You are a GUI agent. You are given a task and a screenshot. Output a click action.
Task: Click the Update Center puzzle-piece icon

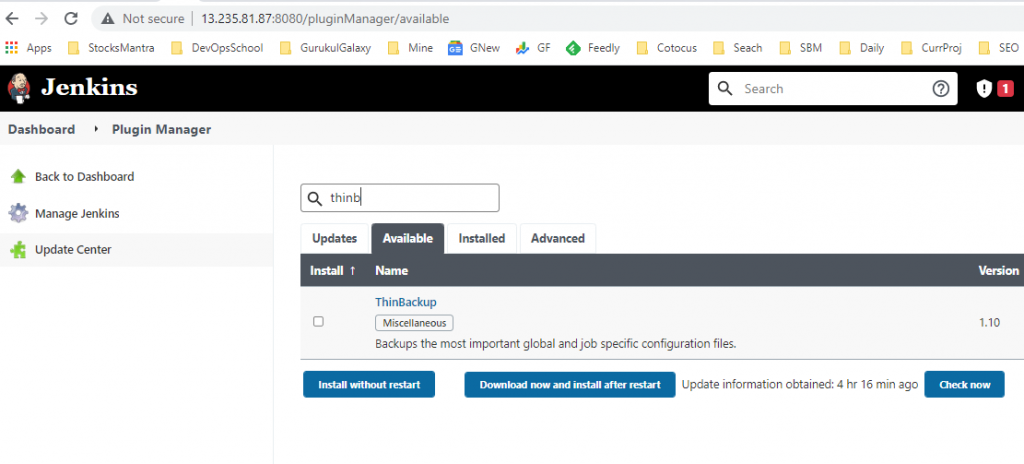(x=18, y=250)
